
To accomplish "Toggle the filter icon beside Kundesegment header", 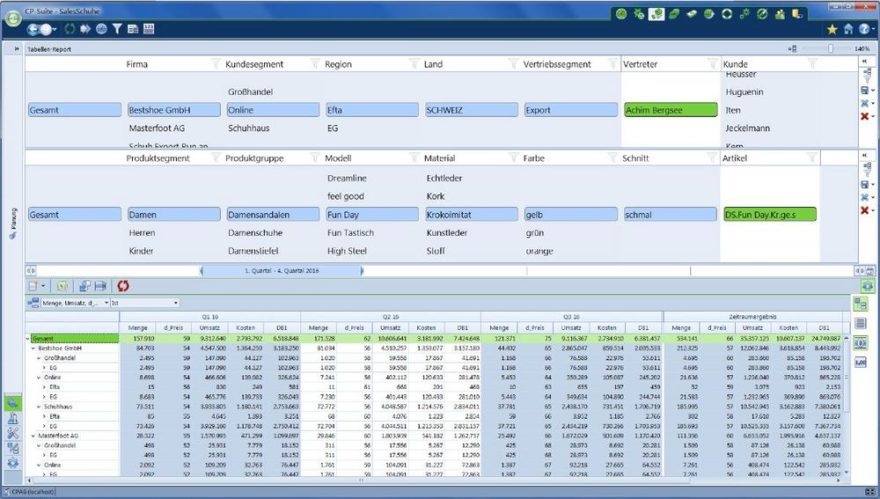I will 315,64.
